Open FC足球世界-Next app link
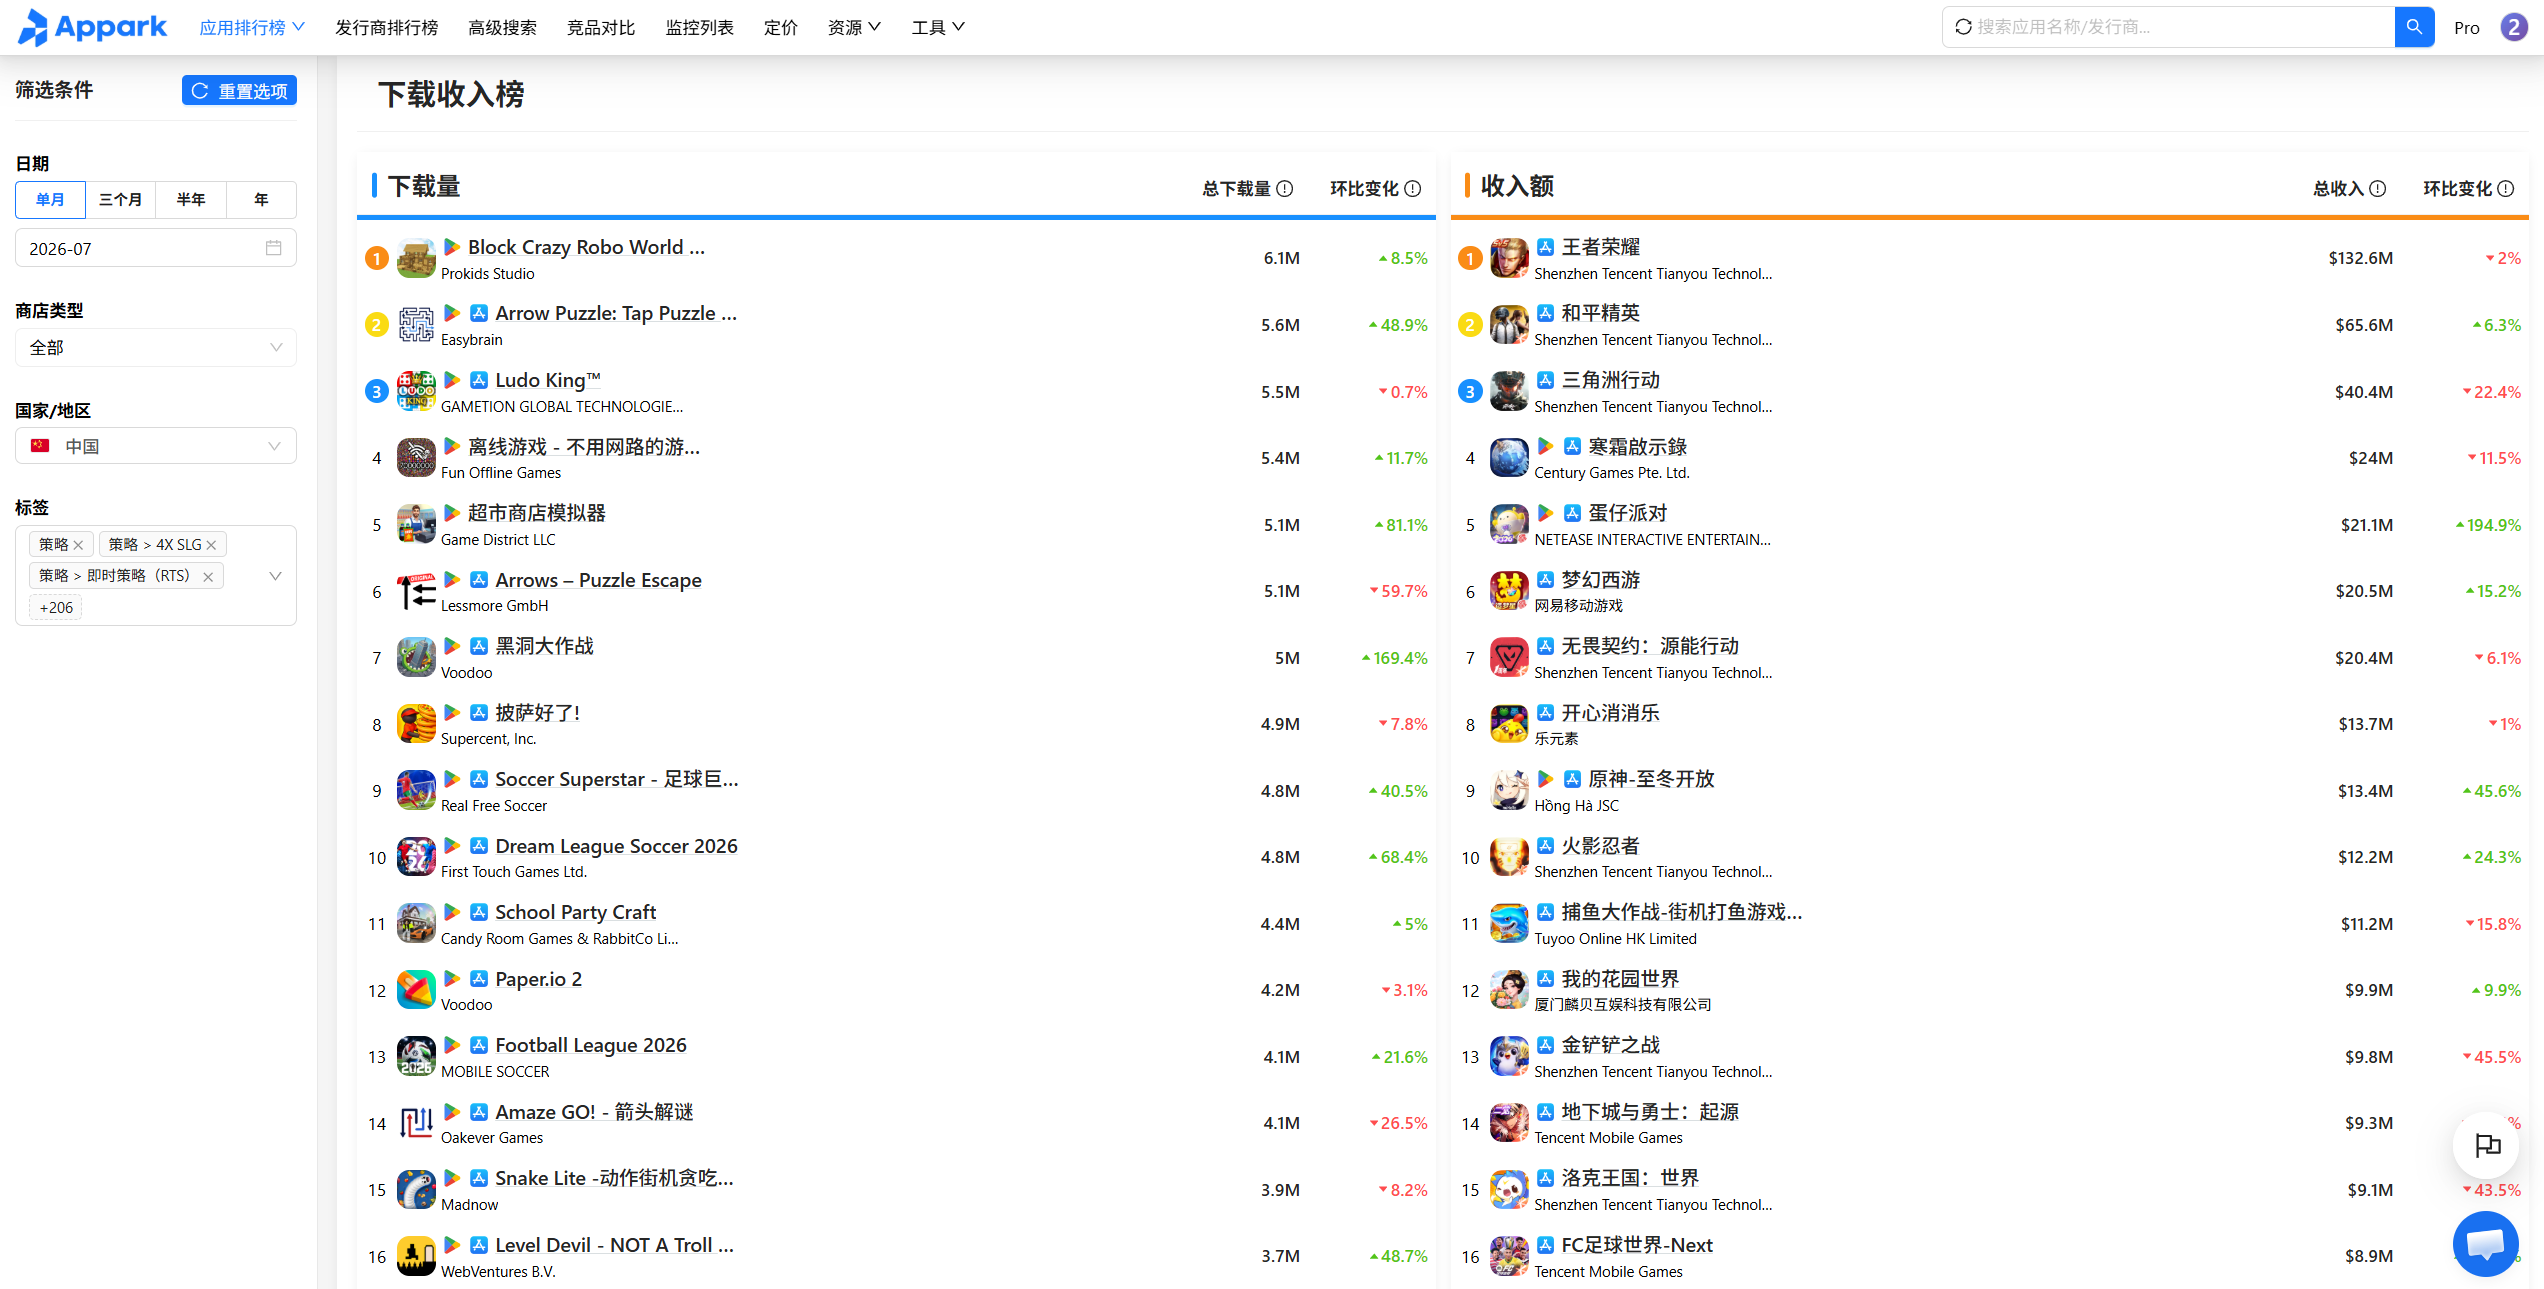 tap(1637, 1245)
